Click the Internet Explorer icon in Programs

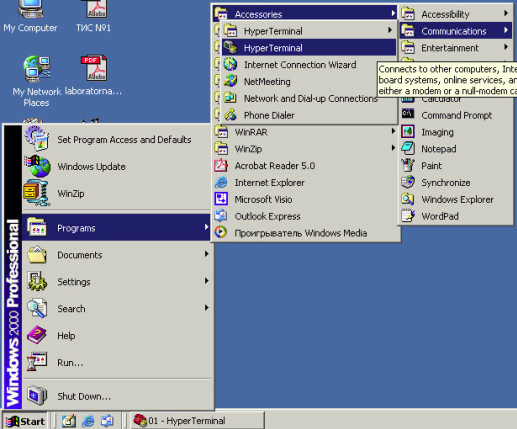(x=221, y=182)
